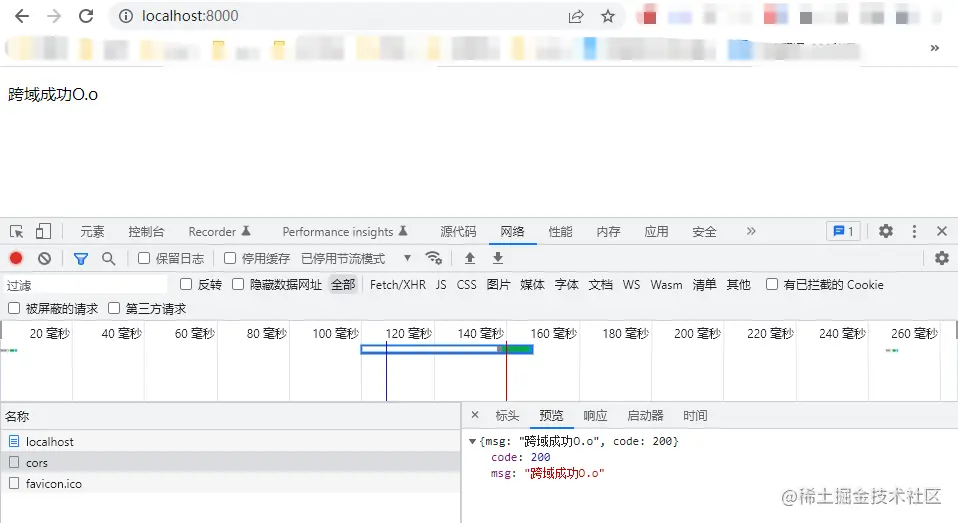Check the 反转 checkbox
The image size is (958, 523).
tap(186, 284)
